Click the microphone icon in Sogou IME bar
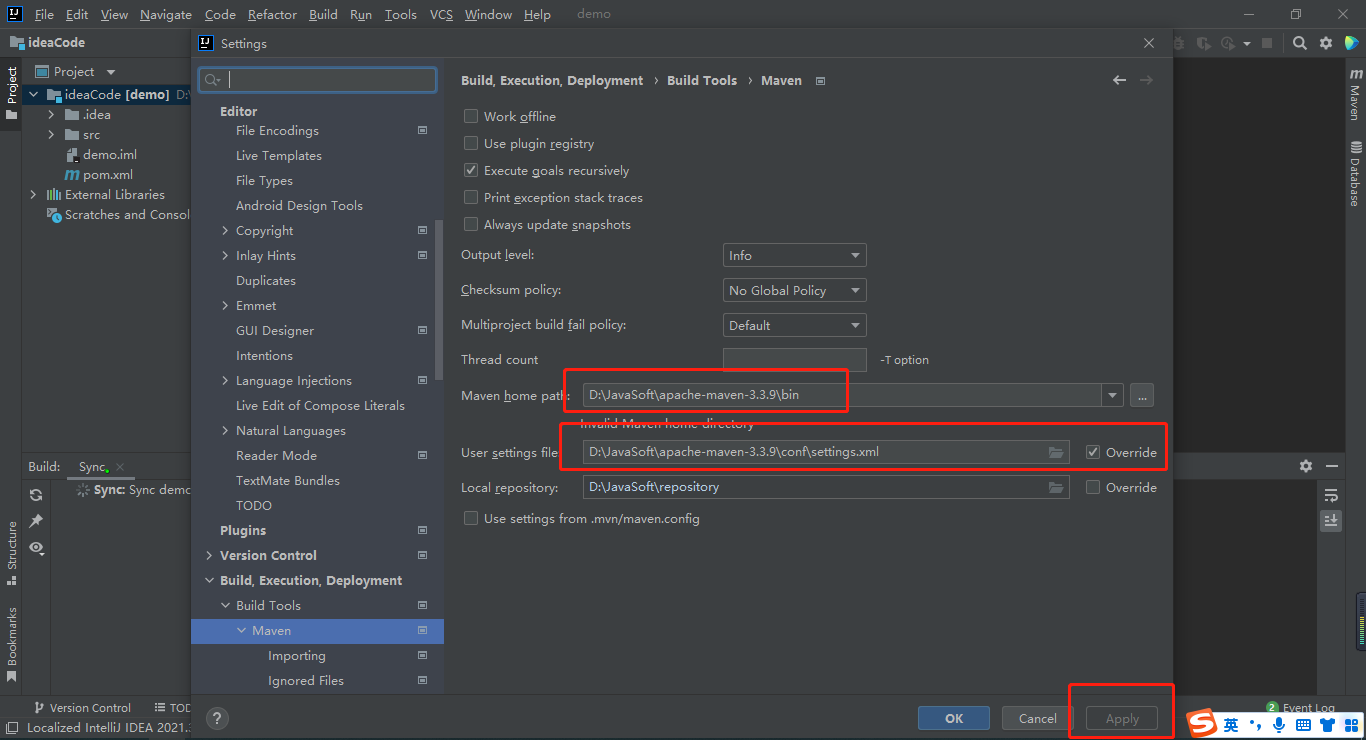The image size is (1366, 740). tap(1278, 724)
